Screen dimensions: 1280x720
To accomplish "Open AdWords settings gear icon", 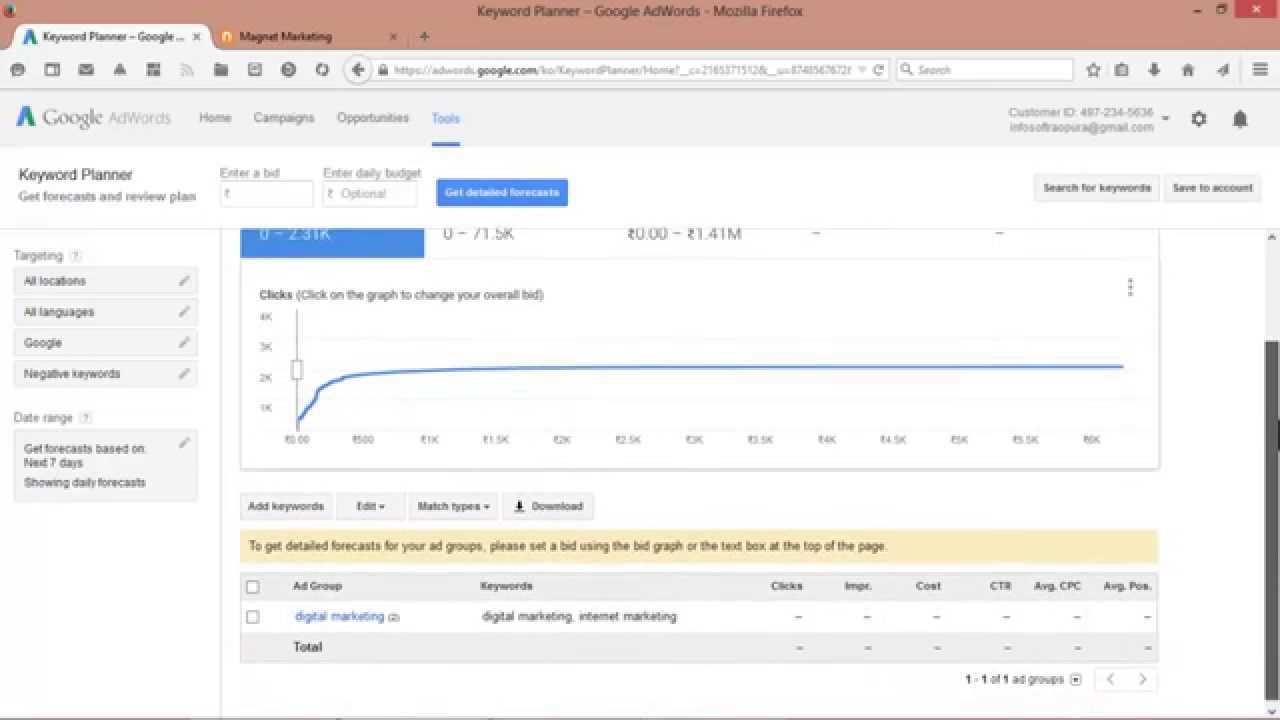I will pyautogui.click(x=1199, y=119).
